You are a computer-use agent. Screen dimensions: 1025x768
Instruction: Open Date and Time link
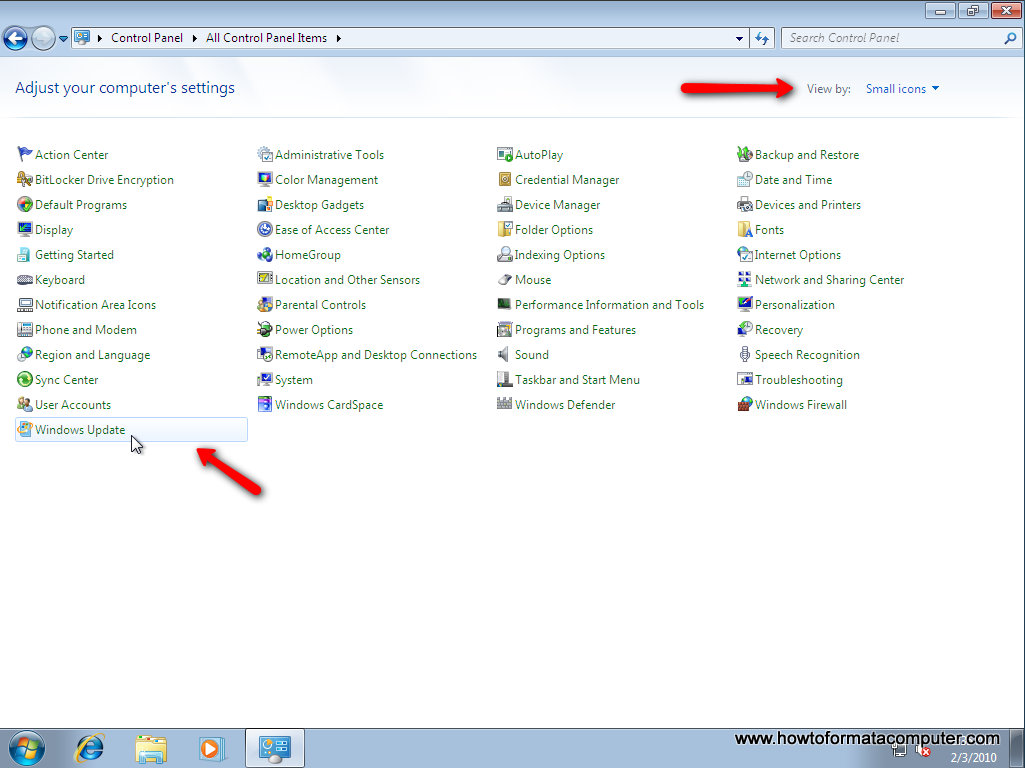tap(794, 179)
